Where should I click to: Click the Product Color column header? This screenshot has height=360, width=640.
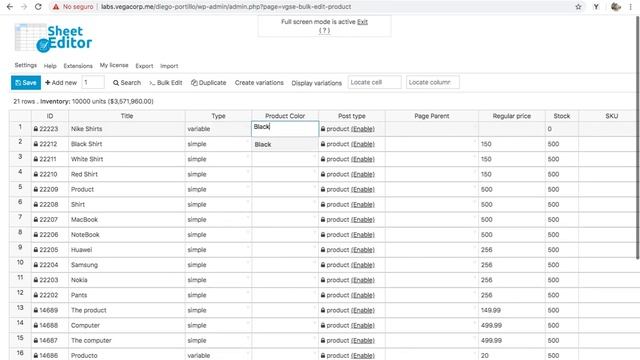click(285, 116)
